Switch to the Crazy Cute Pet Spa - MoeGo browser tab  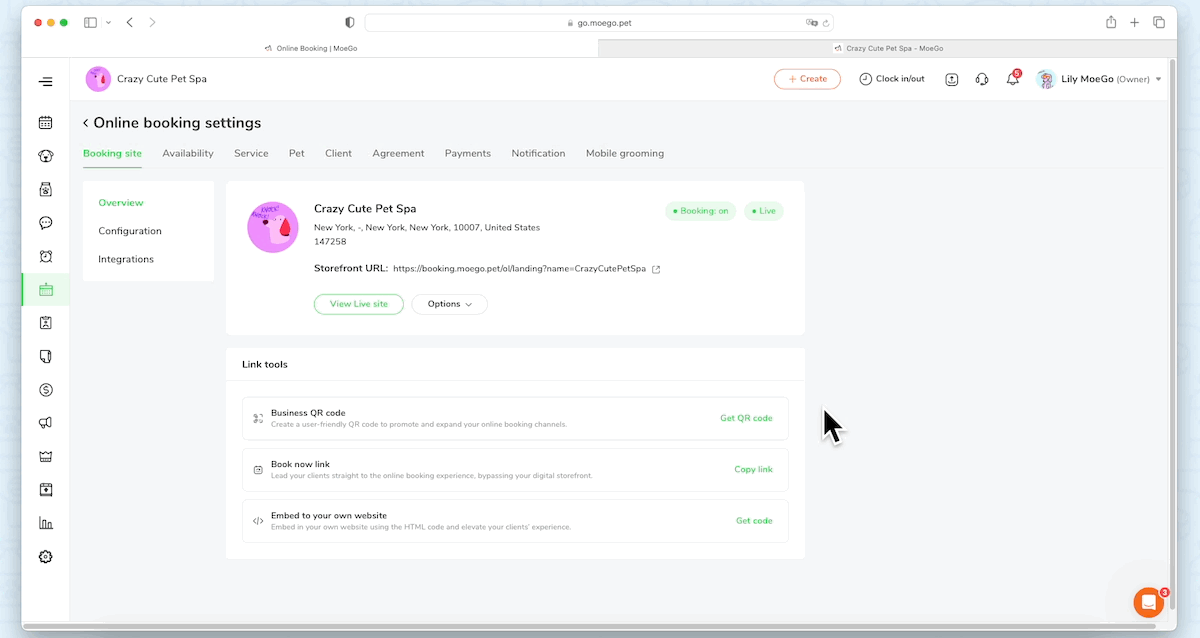pyautogui.click(x=888, y=48)
